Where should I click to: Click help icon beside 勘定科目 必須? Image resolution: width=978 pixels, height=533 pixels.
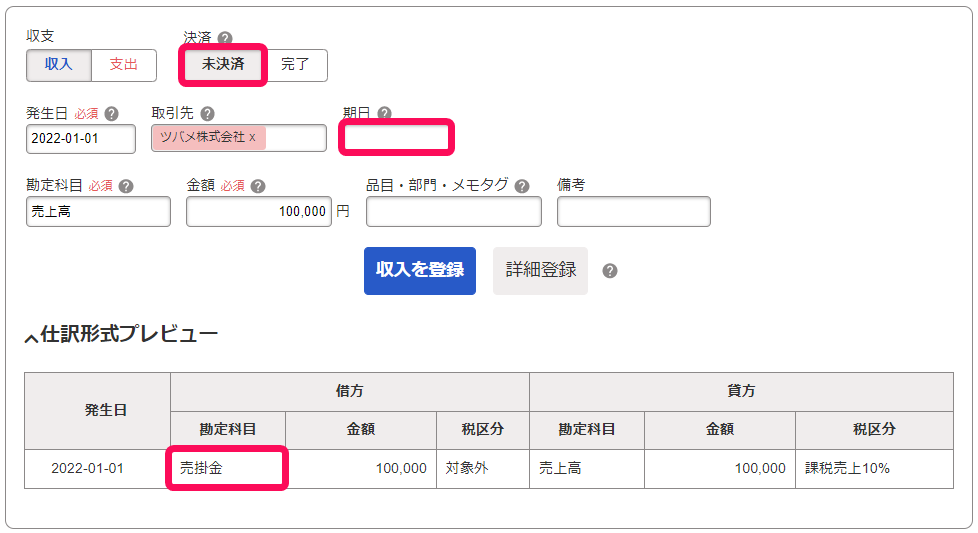pyautogui.click(x=126, y=186)
